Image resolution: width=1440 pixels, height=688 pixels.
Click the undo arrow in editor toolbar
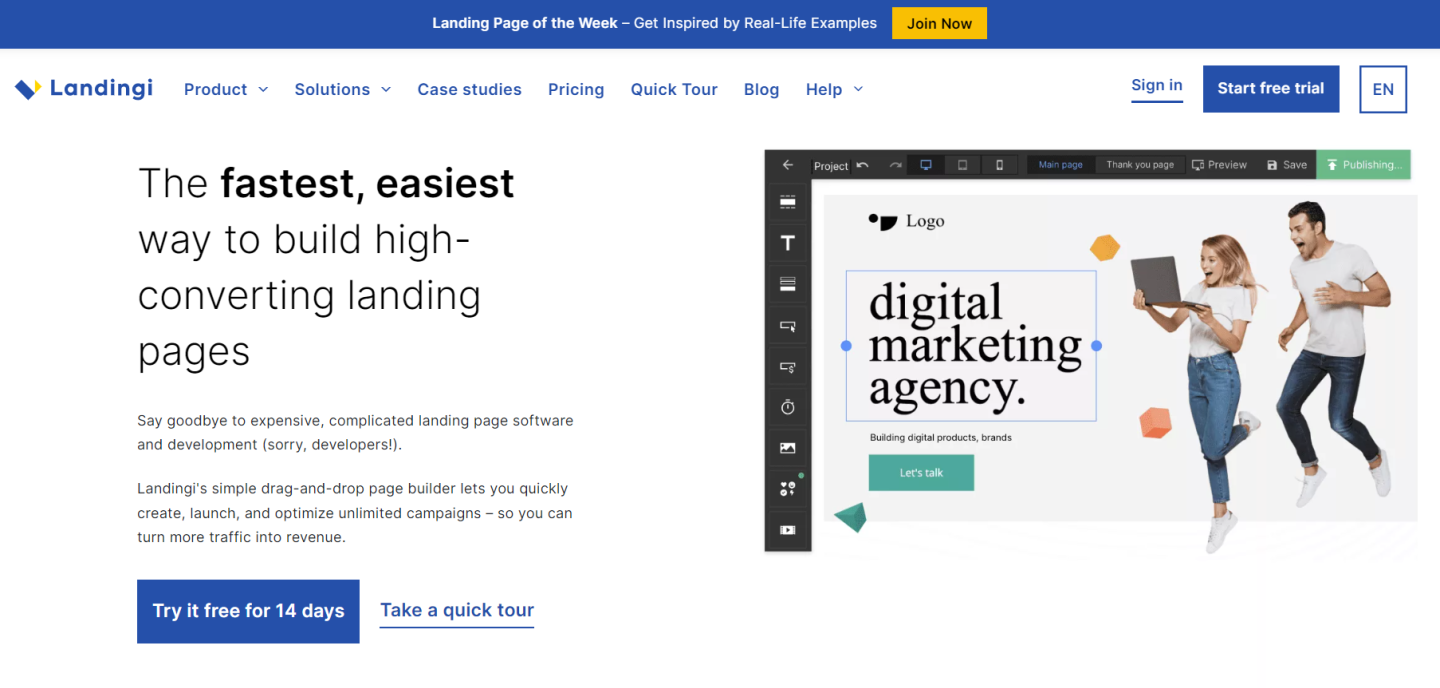coord(863,165)
